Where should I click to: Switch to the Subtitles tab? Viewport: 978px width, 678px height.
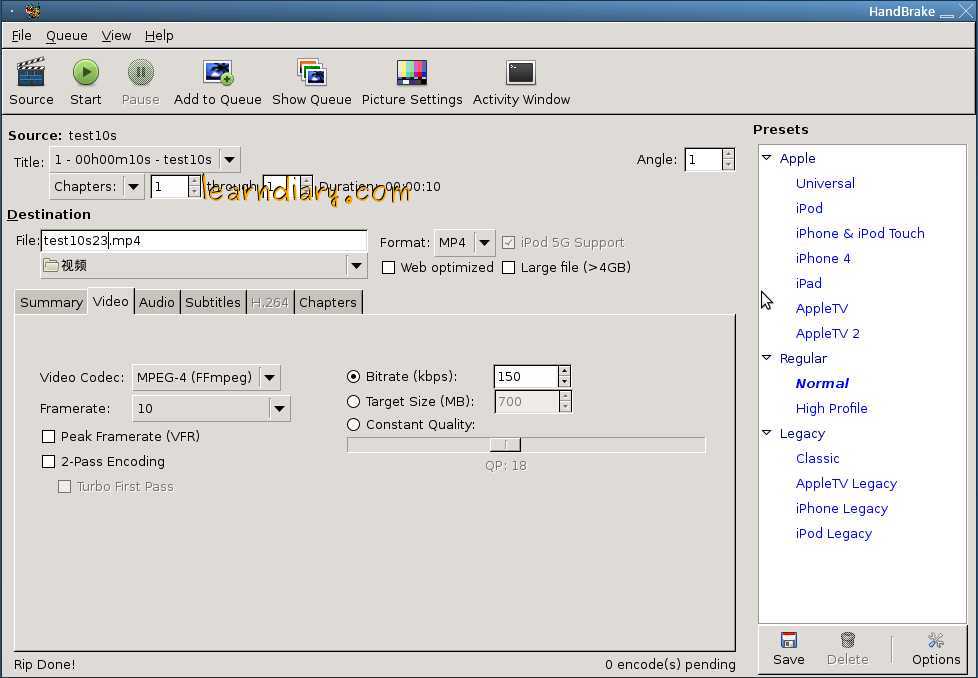click(x=213, y=303)
